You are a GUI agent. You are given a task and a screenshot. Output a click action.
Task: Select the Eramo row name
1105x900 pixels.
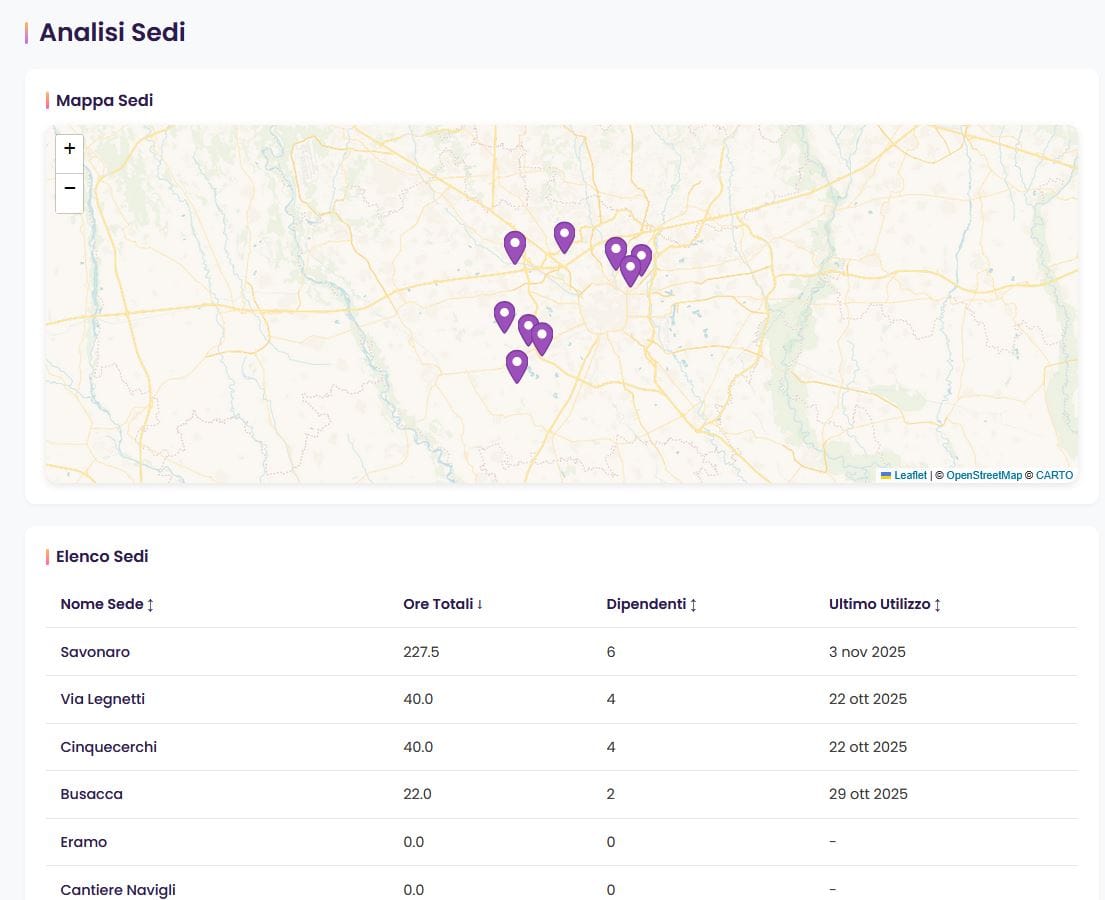point(84,842)
